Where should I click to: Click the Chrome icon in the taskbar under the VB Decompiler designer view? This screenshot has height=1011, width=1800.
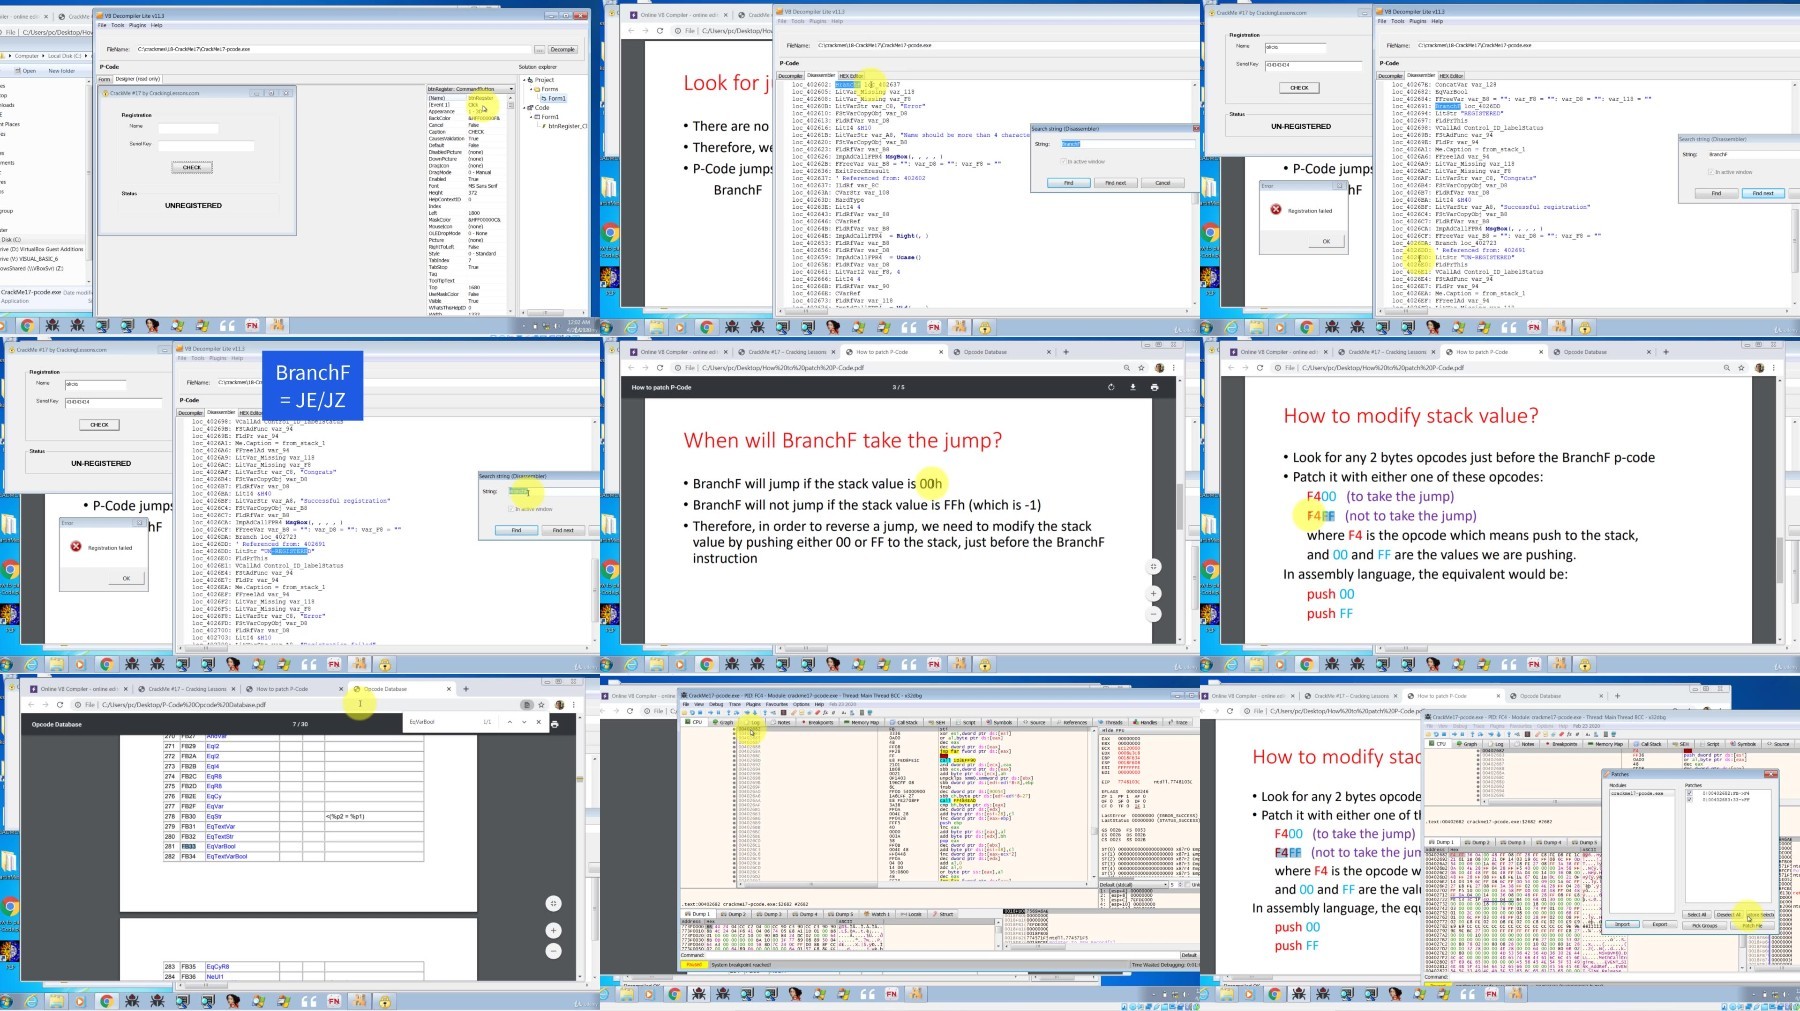[27, 326]
